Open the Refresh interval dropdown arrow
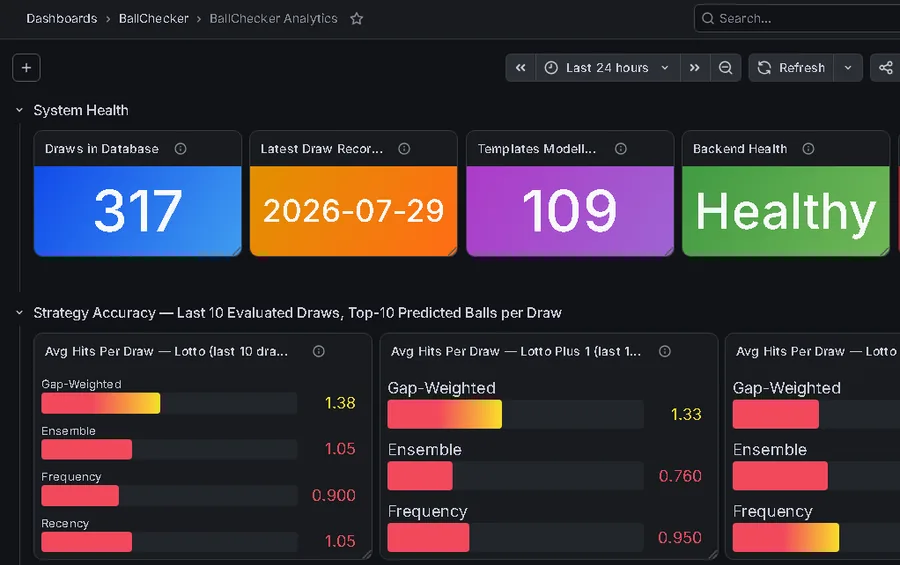The image size is (900, 565). click(x=848, y=68)
